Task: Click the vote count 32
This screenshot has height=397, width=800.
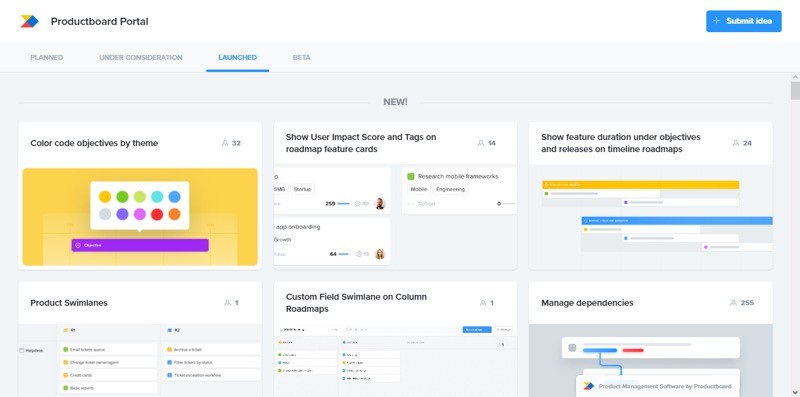Action: coord(236,143)
